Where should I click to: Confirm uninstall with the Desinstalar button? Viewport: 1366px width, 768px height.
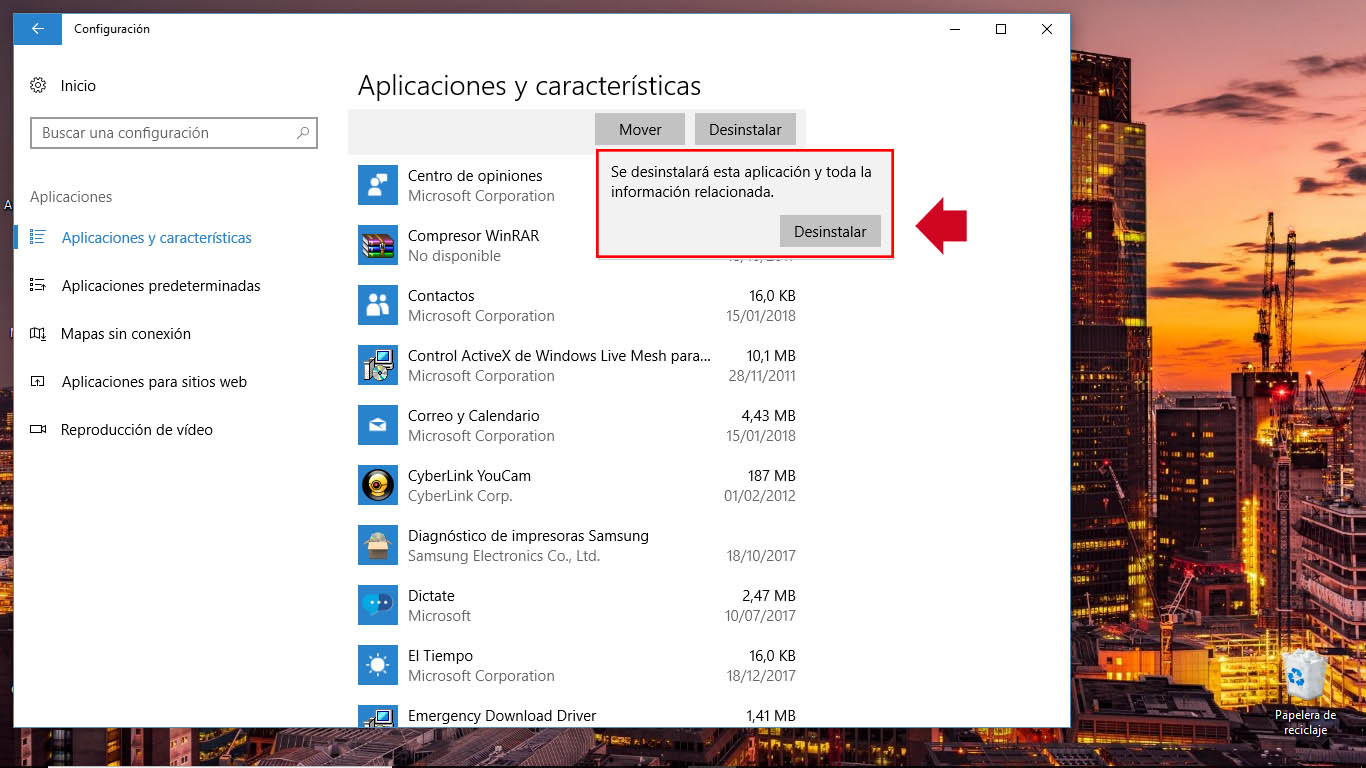830,231
